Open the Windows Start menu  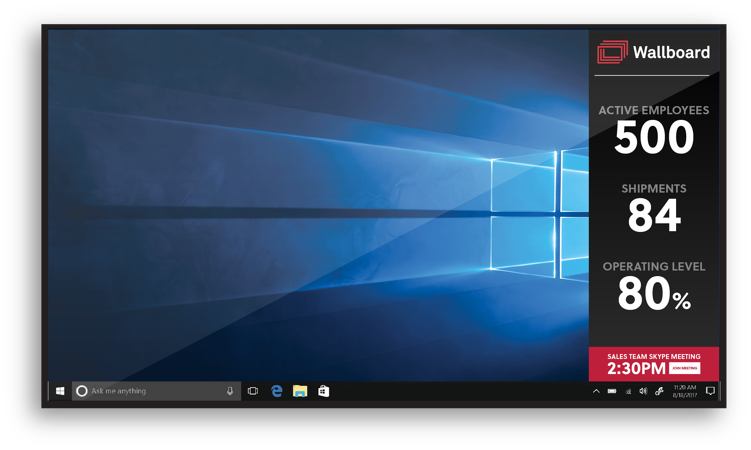(x=60, y=391)
